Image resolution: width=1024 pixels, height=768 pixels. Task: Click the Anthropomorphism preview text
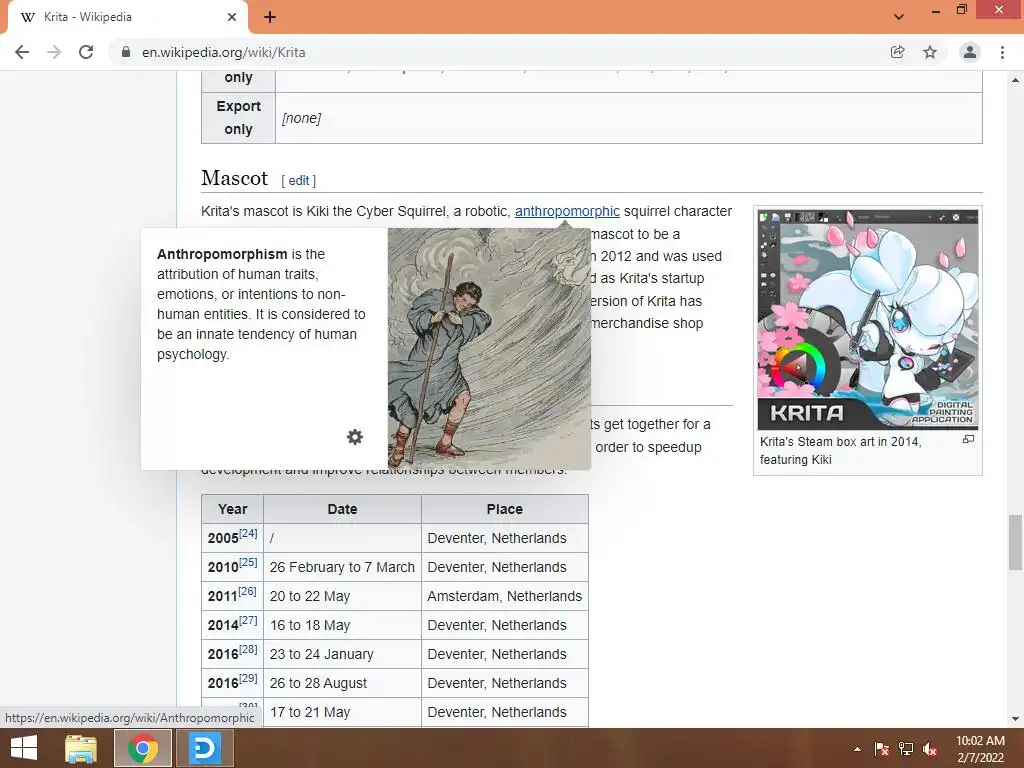(x=261, y=304)
